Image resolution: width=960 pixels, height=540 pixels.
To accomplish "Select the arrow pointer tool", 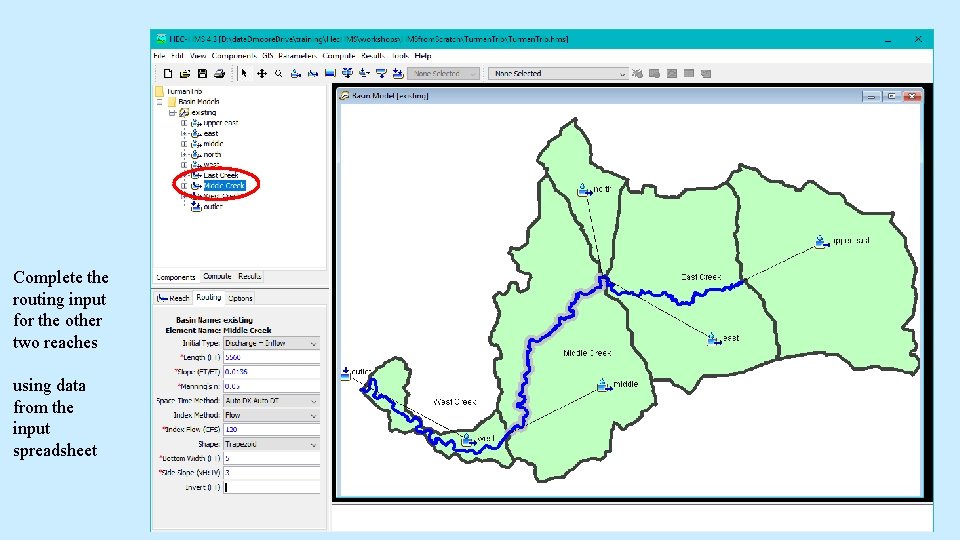I will point(244,73).
